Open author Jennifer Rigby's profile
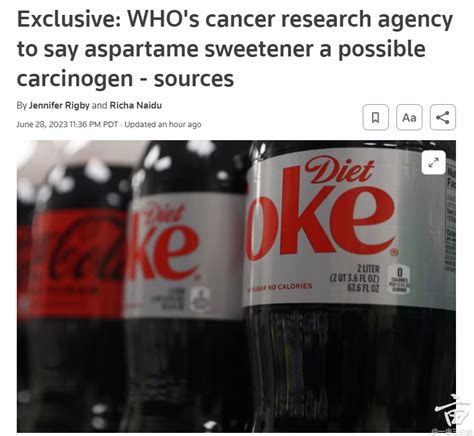The width and height of the screenshot is (474, 436). click(59, 106)
